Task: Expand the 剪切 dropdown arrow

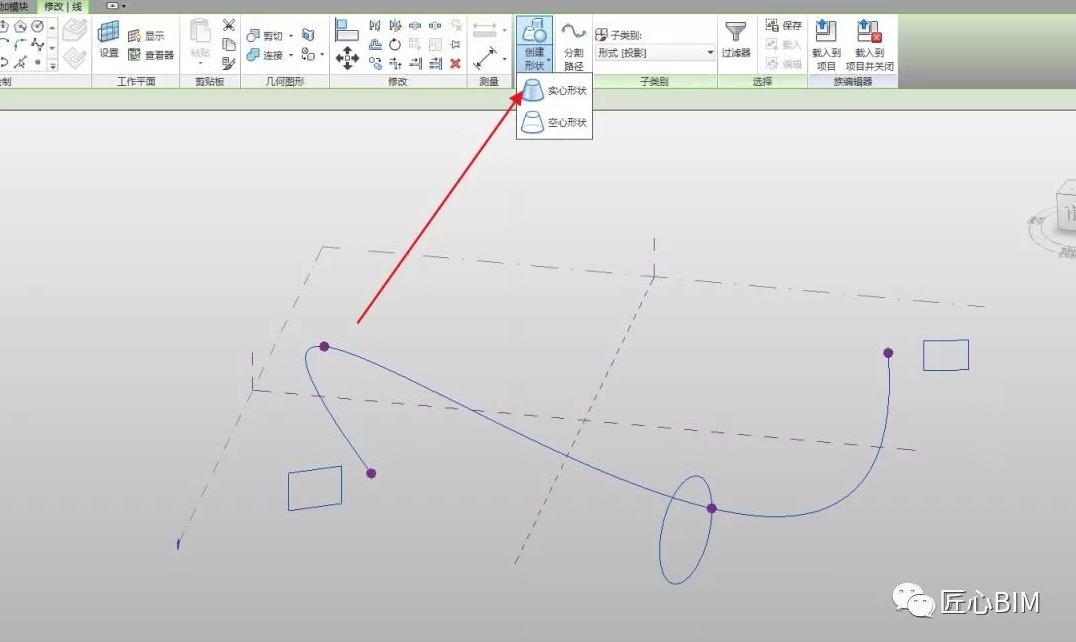Action: click(291, 36)
